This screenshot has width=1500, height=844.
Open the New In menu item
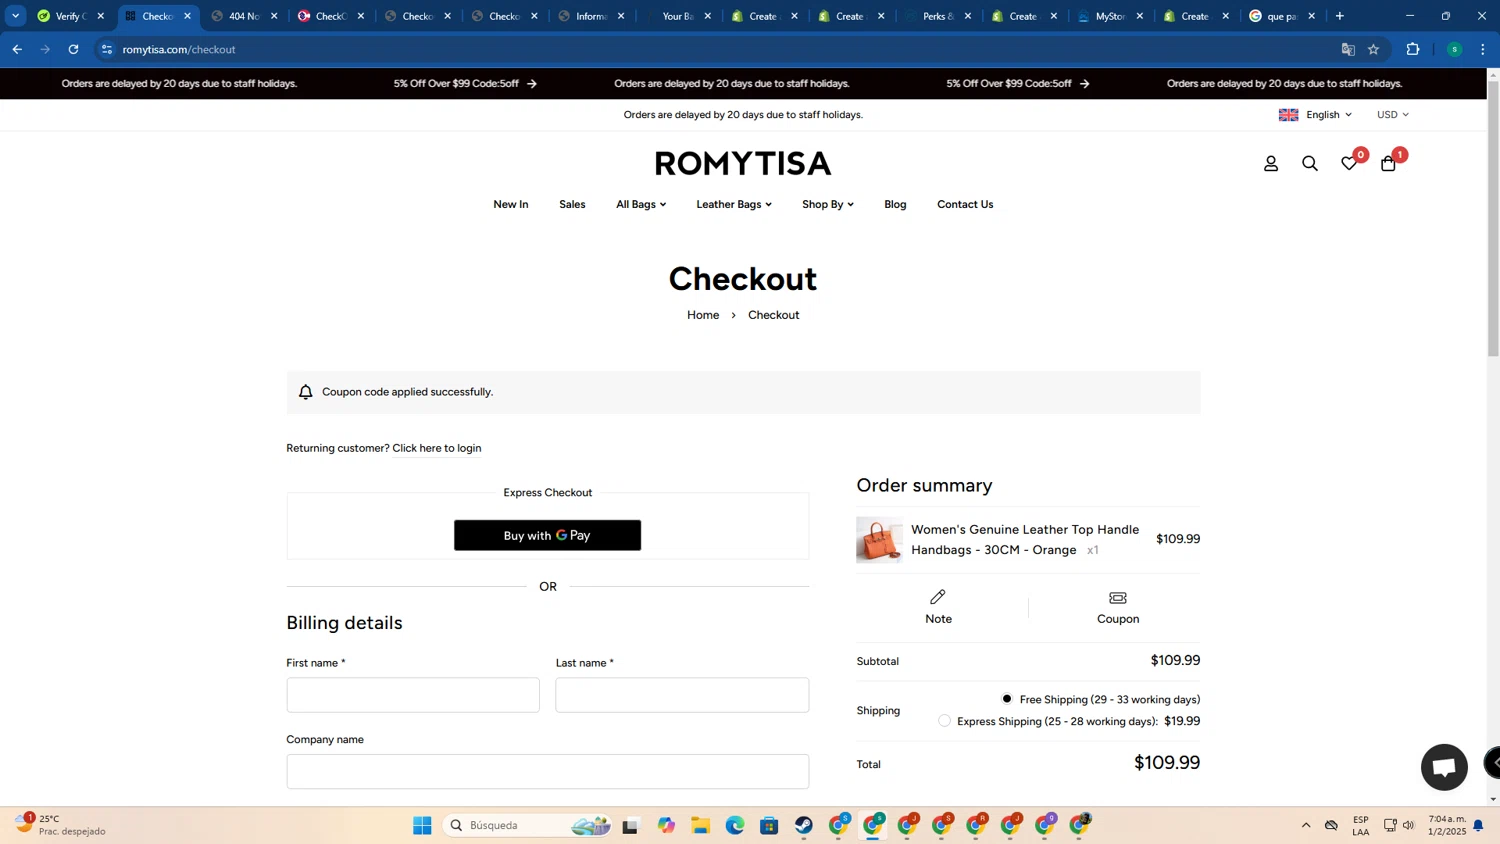[x=511, y=204]
